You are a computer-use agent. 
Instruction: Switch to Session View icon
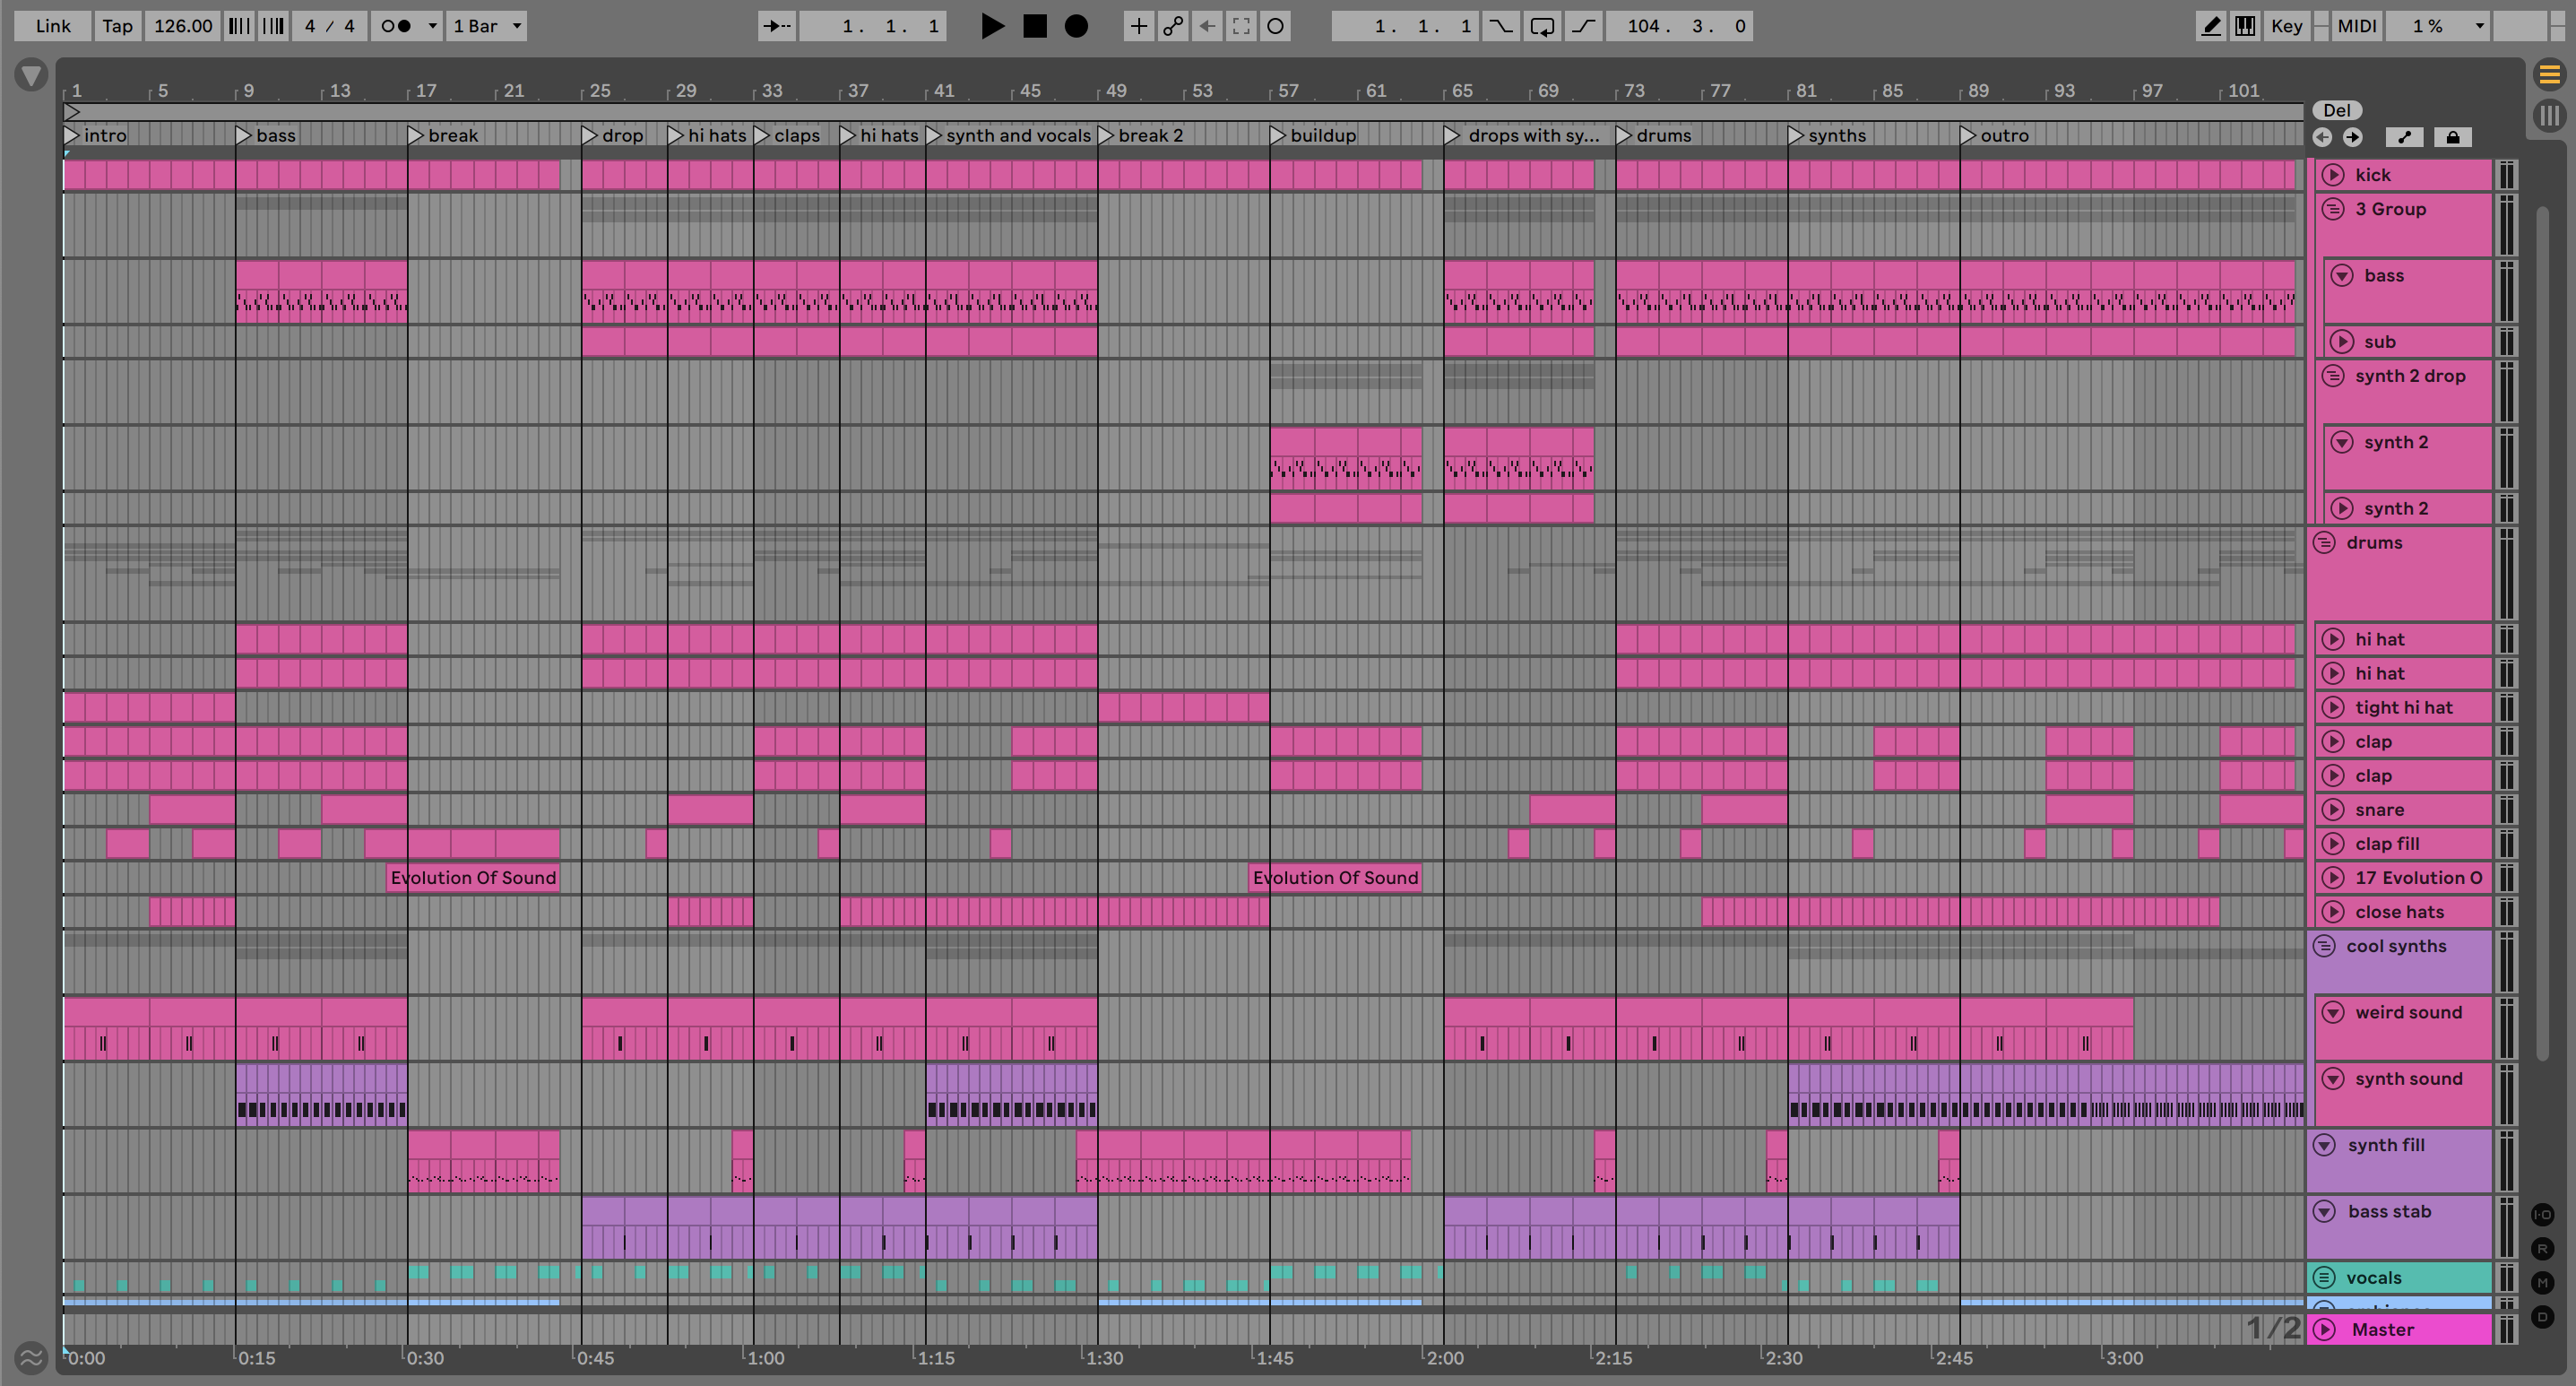[2549, 115]
